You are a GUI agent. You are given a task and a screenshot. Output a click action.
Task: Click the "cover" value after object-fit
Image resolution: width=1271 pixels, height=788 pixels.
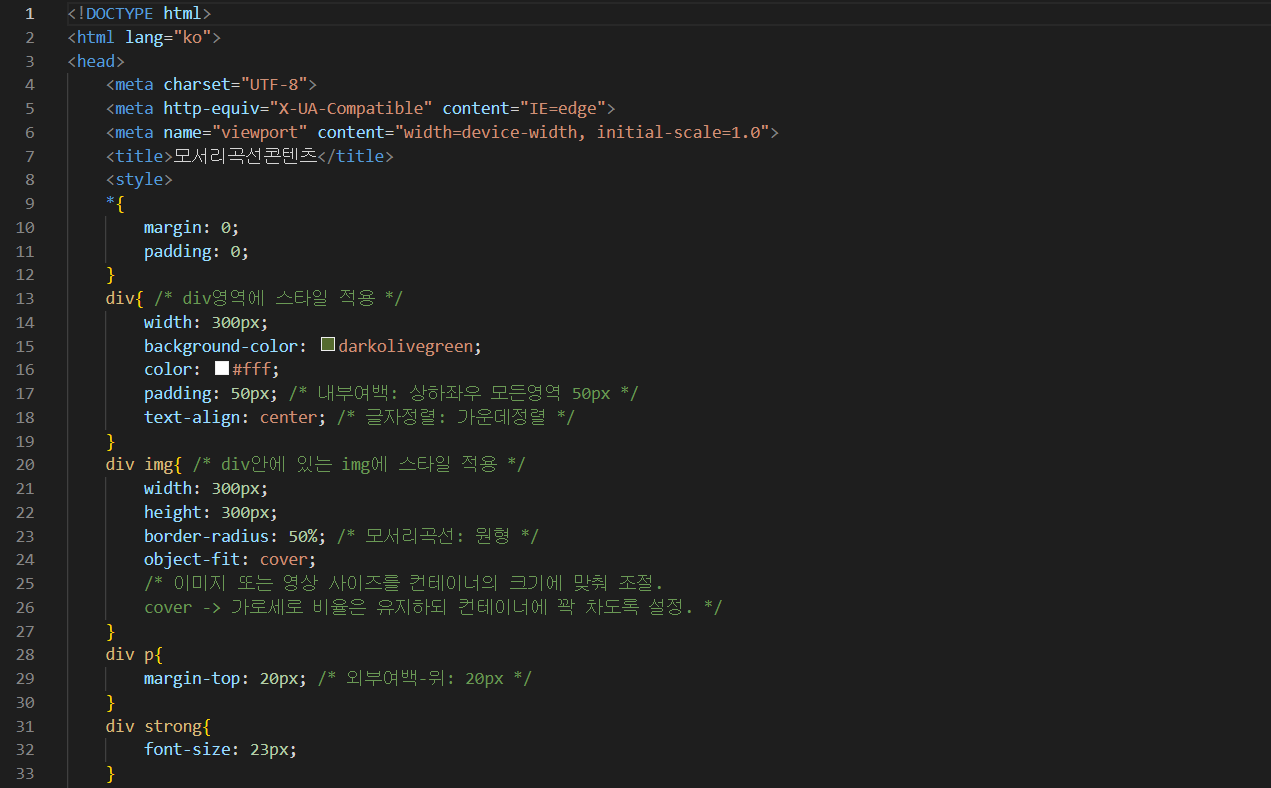283,560
